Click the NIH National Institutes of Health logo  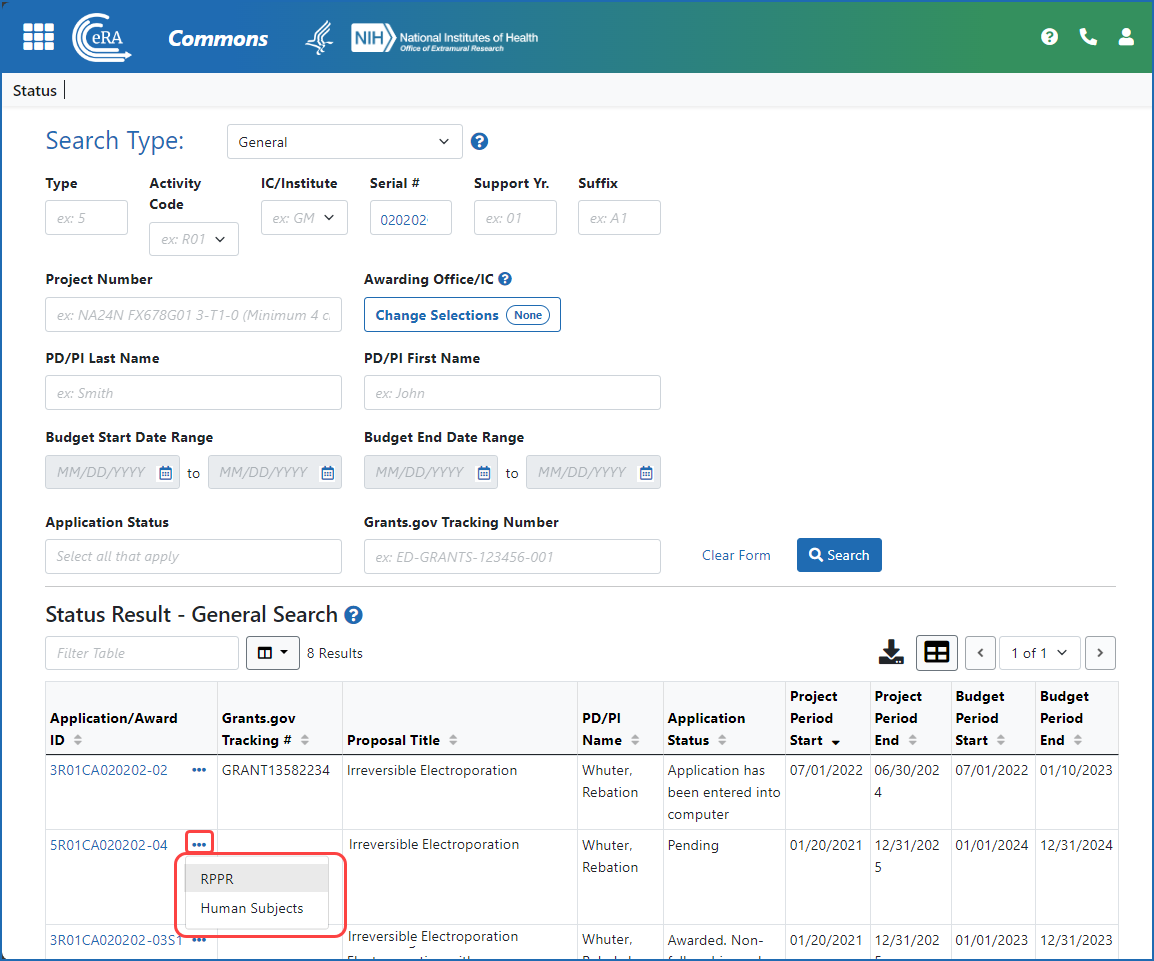point(445,38)
